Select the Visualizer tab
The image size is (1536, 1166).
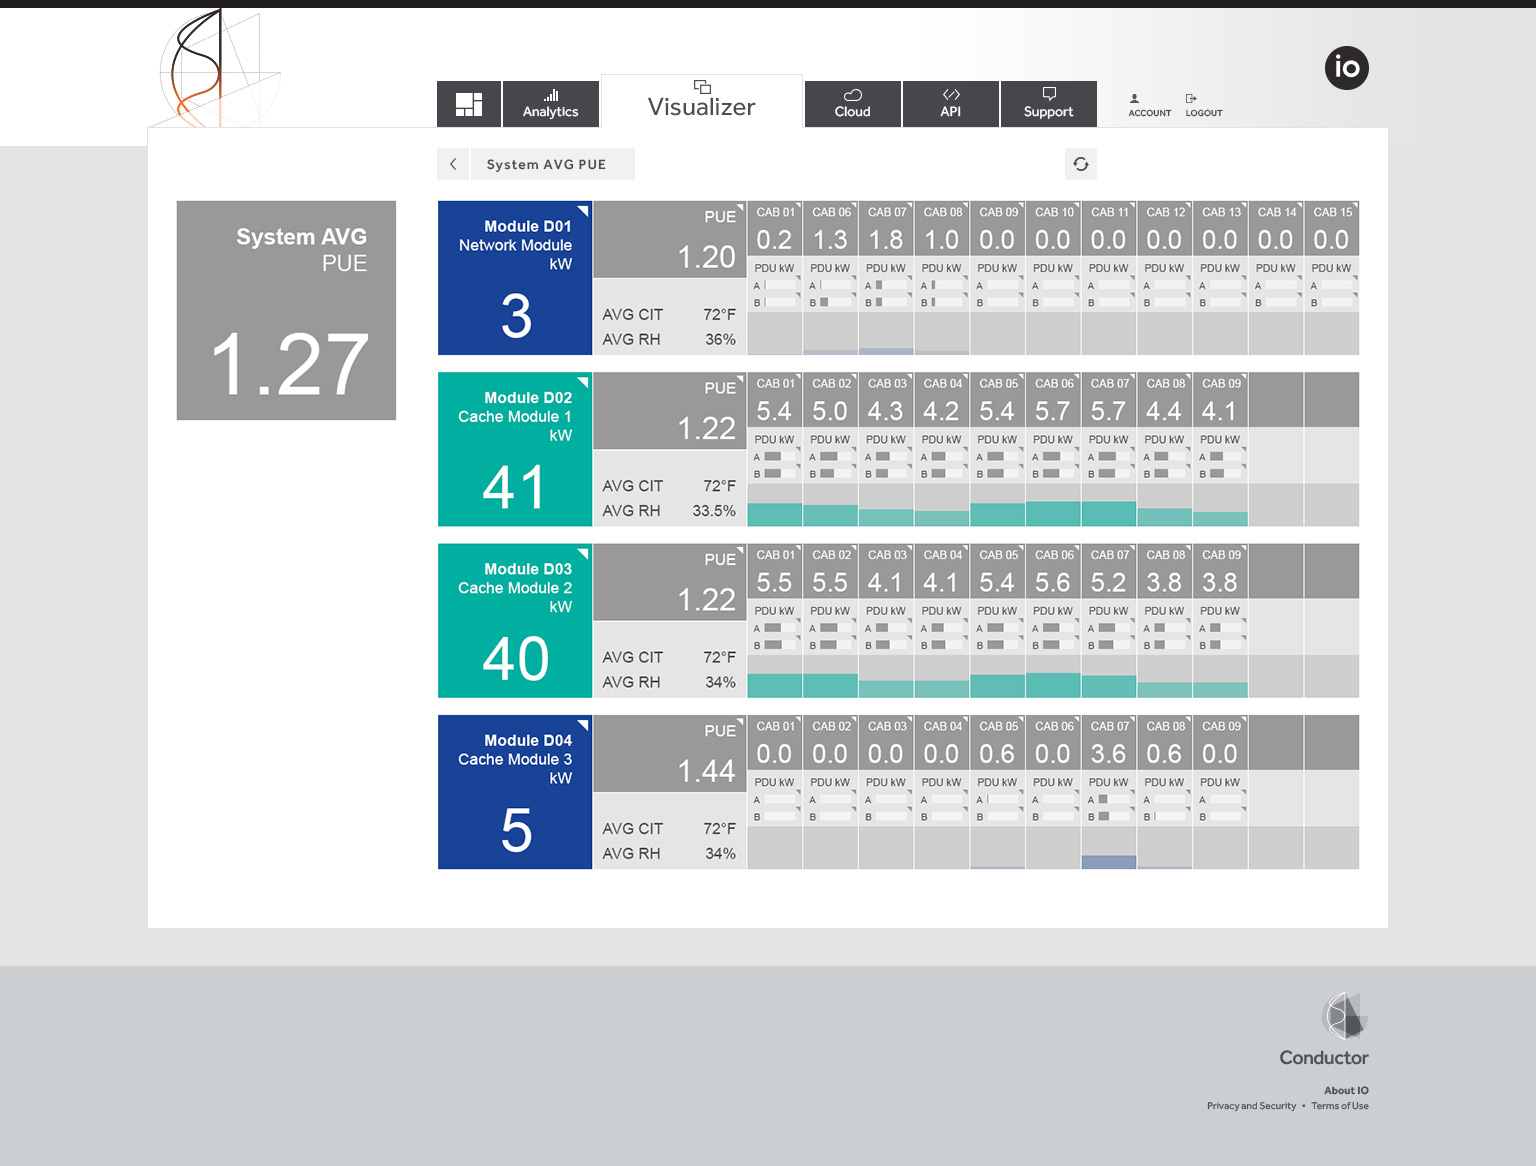(x=701, y=101)
